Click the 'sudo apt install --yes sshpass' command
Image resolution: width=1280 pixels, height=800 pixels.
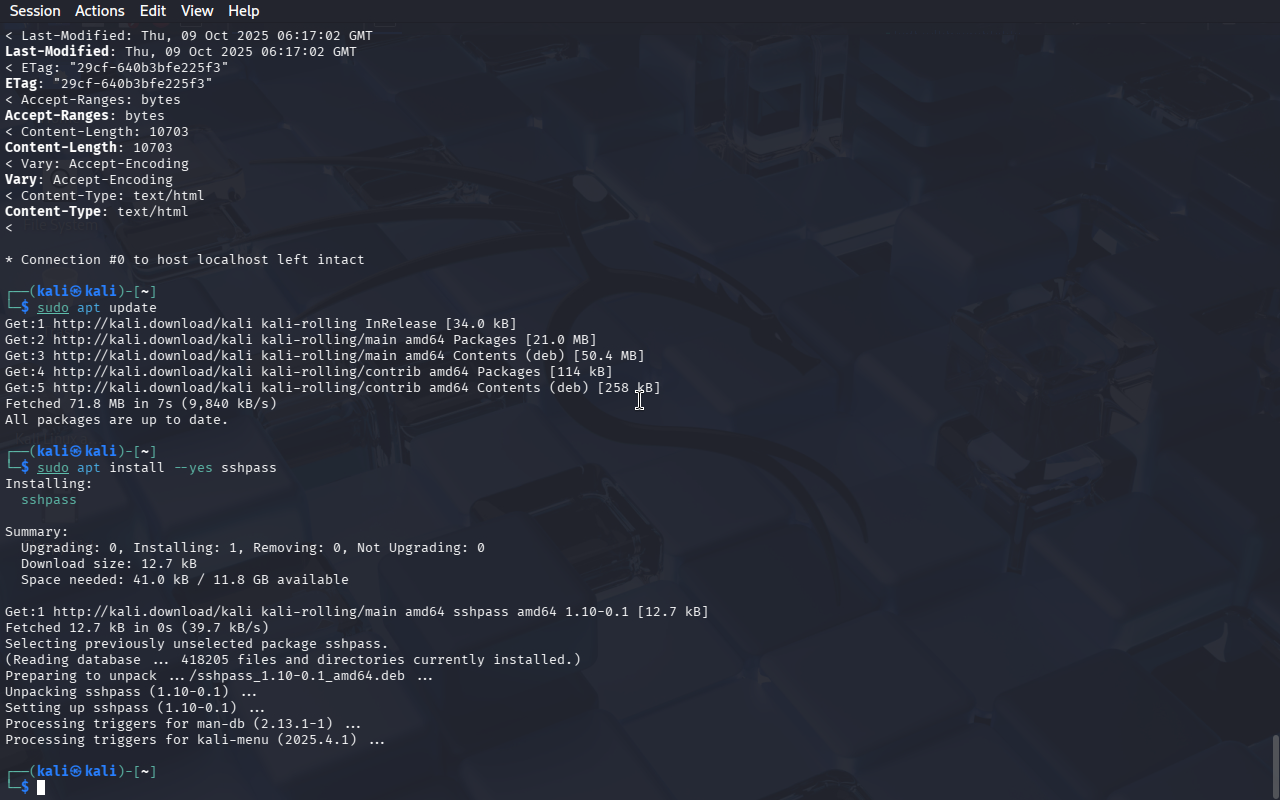point(157,468)
